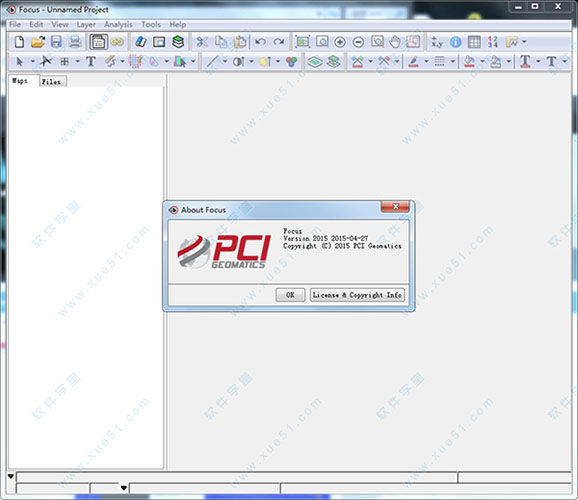Expand the pen line color dropdown
This screenshot has width=578, height=500.
click(x=426, y=61)
